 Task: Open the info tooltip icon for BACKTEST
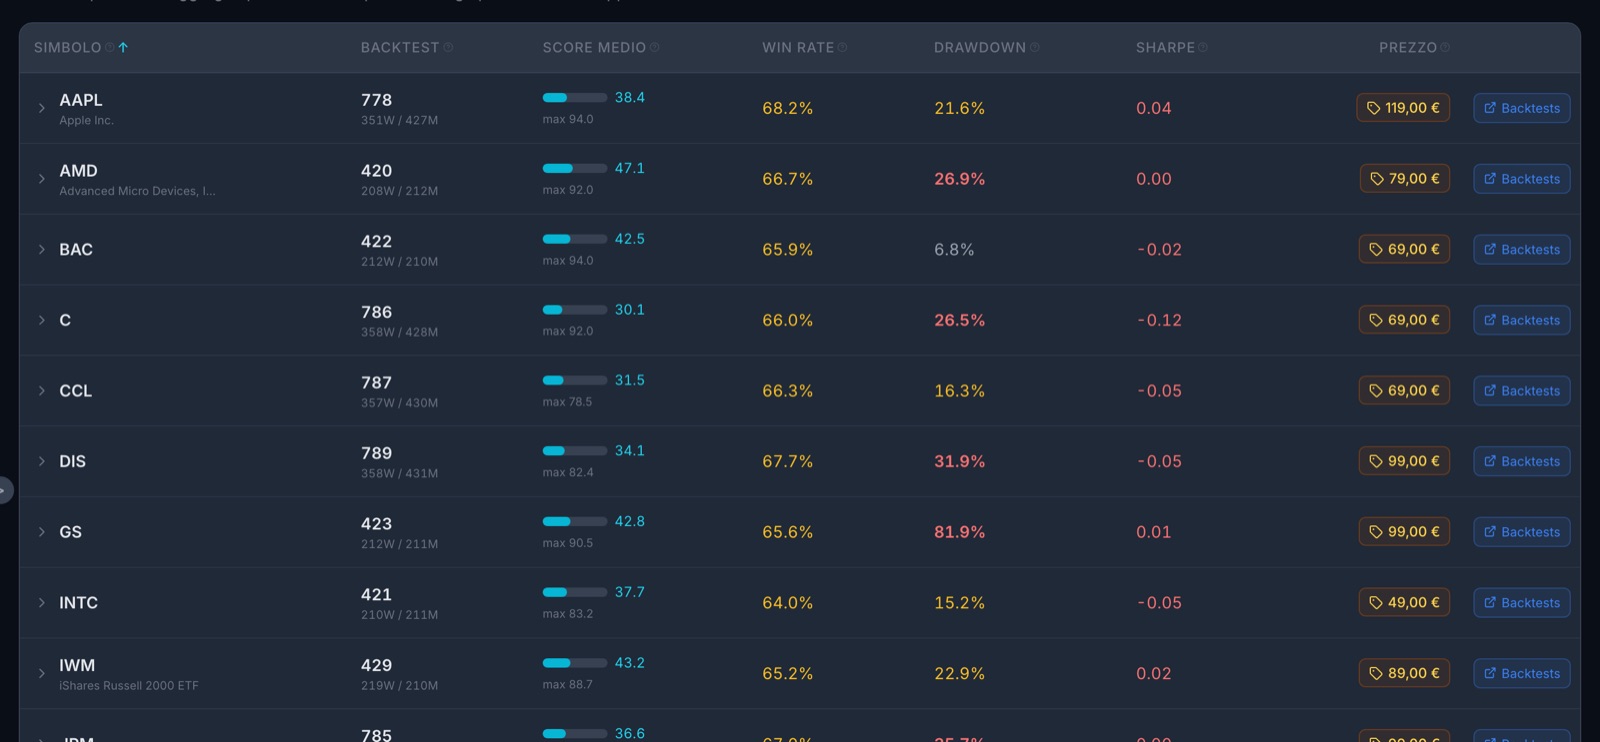pos(448,48)
